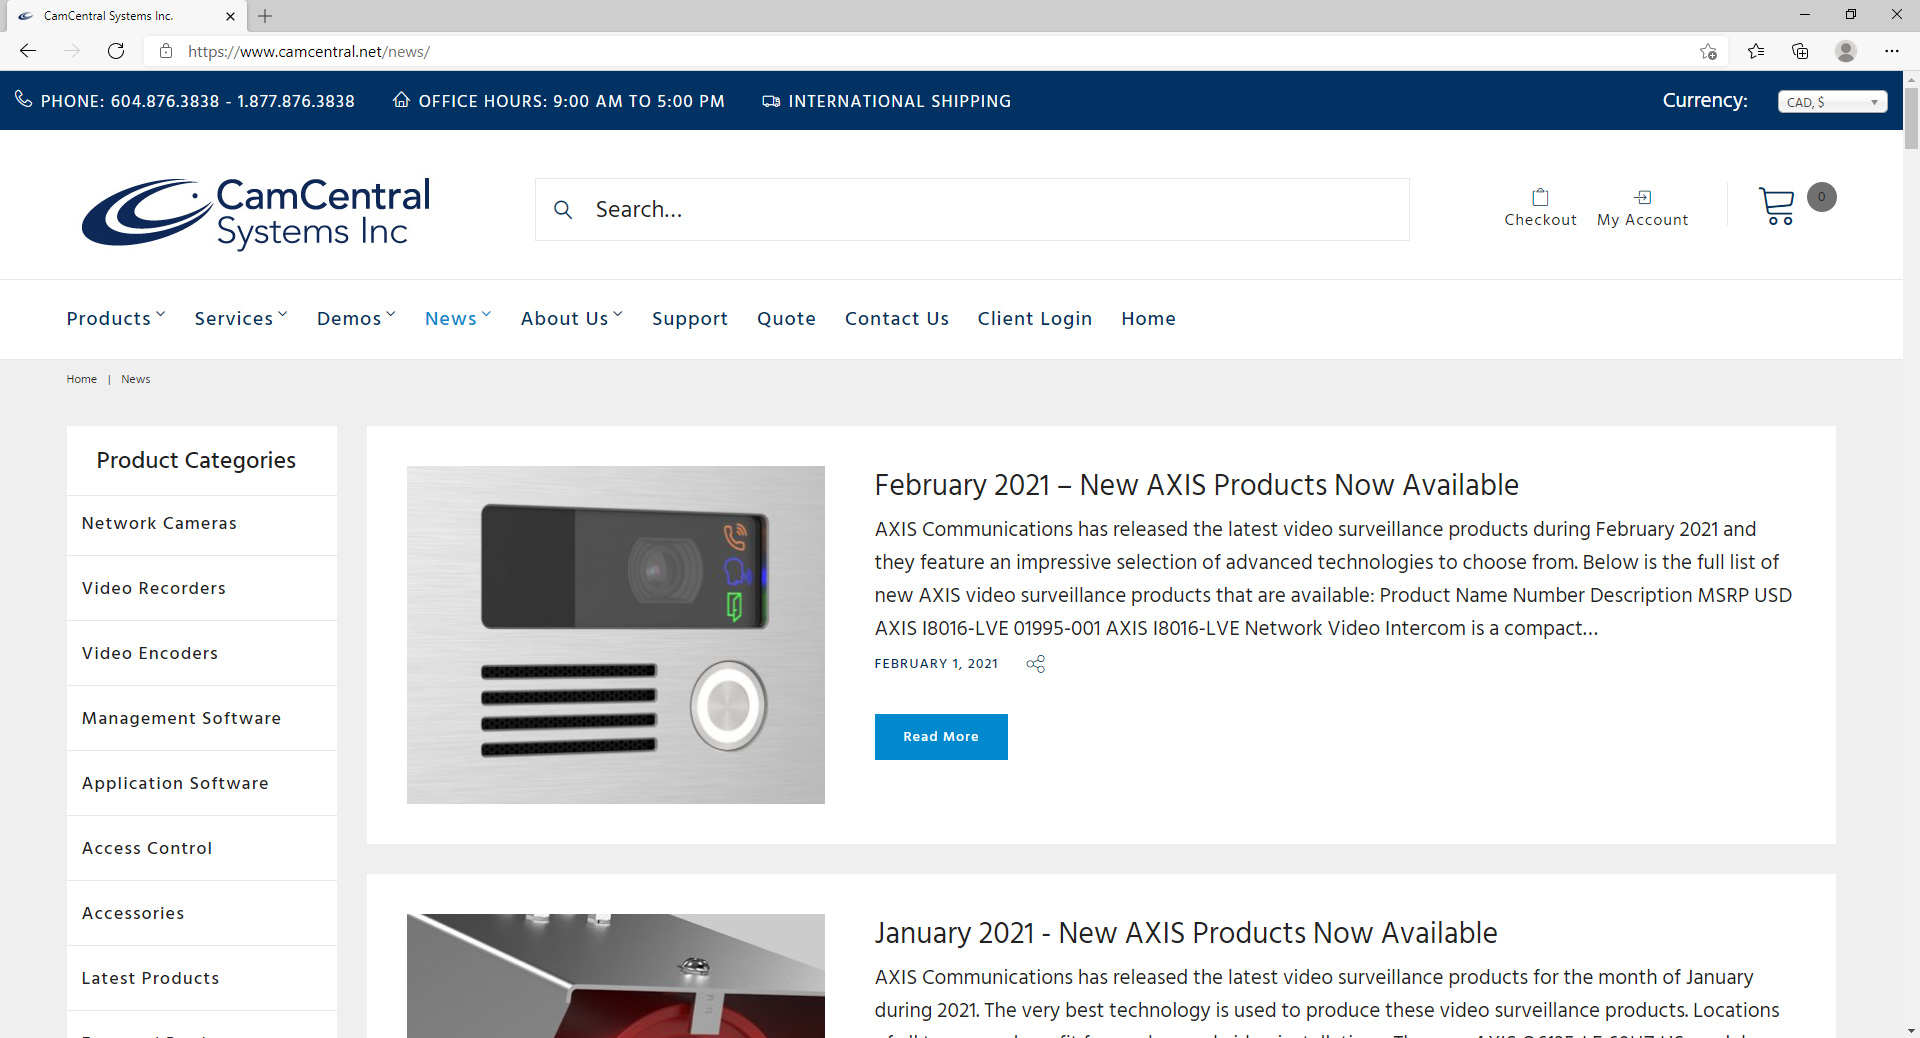The height and width of the screenshot is (1038, 1920).
Task: Switch to the Support menu item
Action: [690, 318]
